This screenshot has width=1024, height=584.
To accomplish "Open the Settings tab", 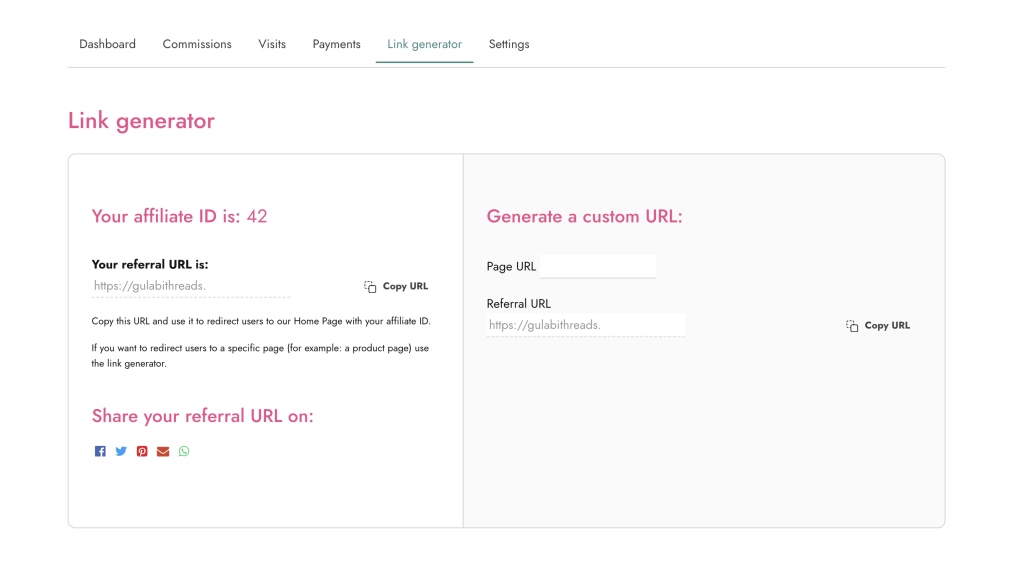I will coord(509,44).
